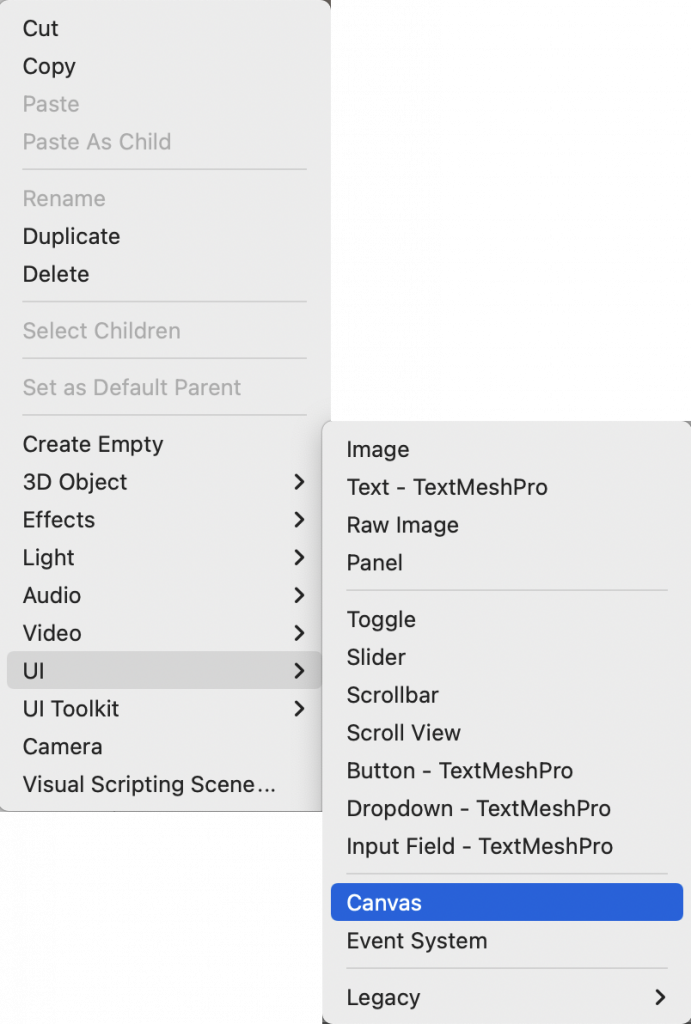Expand the 3D Object submenu

pyautogui.click(x=75, y=482)
